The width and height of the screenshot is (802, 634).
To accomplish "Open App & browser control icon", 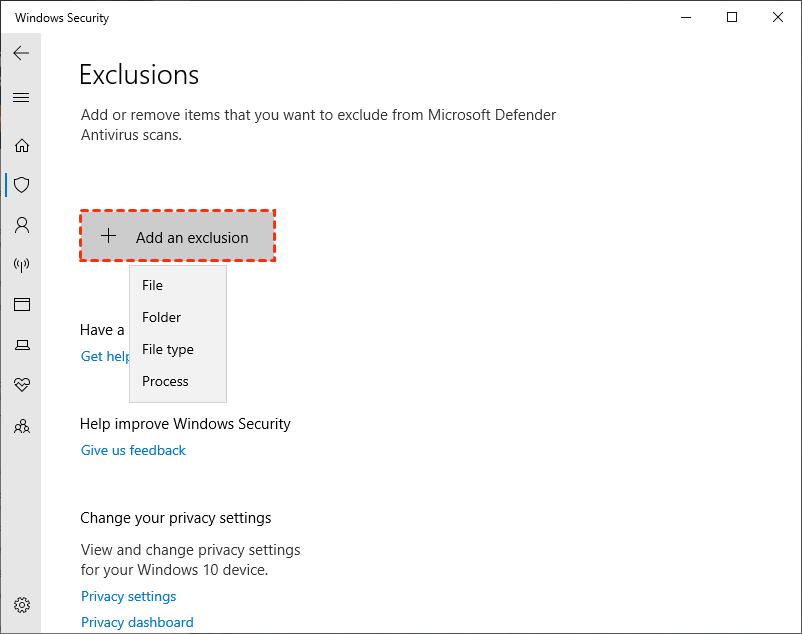I will pyautogui.click(x=21, y=304).
